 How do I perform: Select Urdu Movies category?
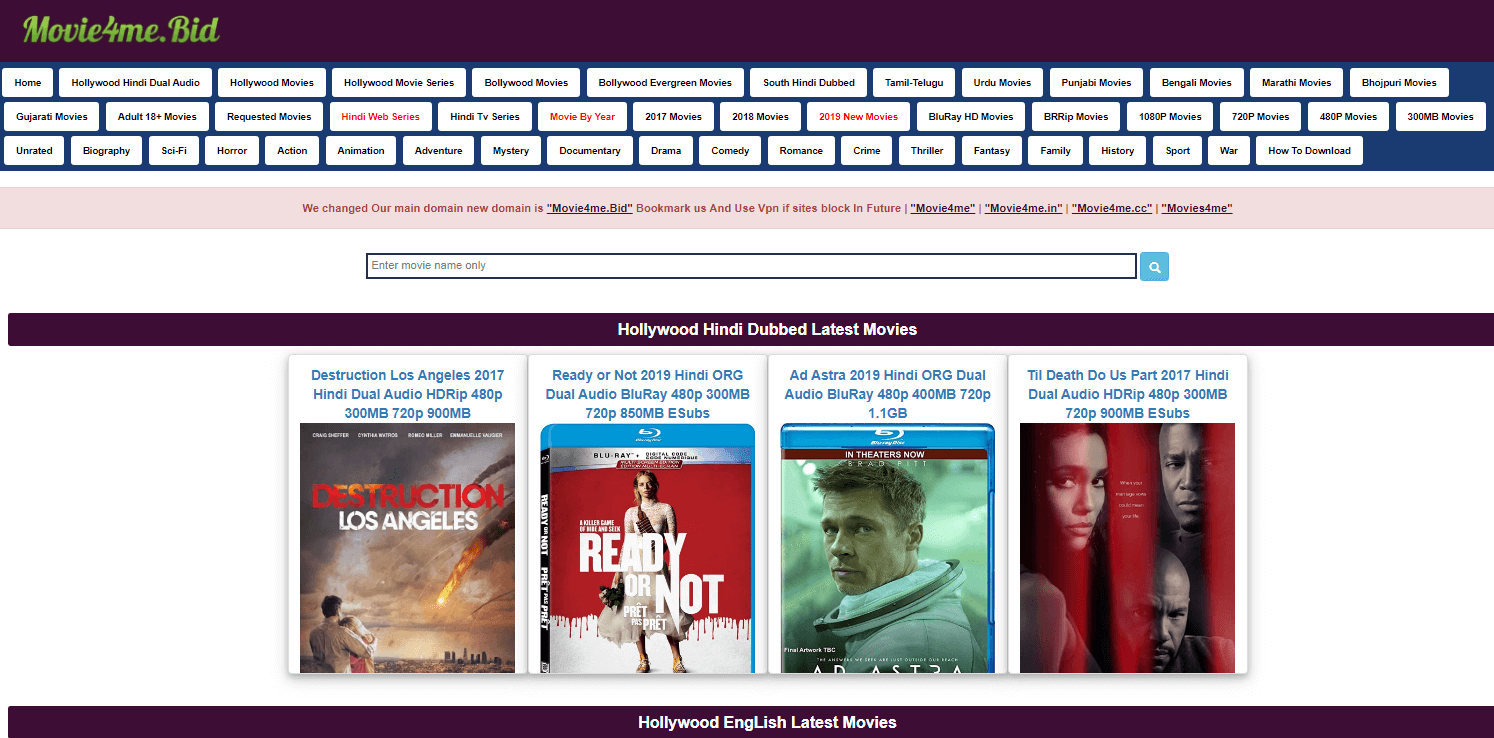click(x=1002, y=83)
